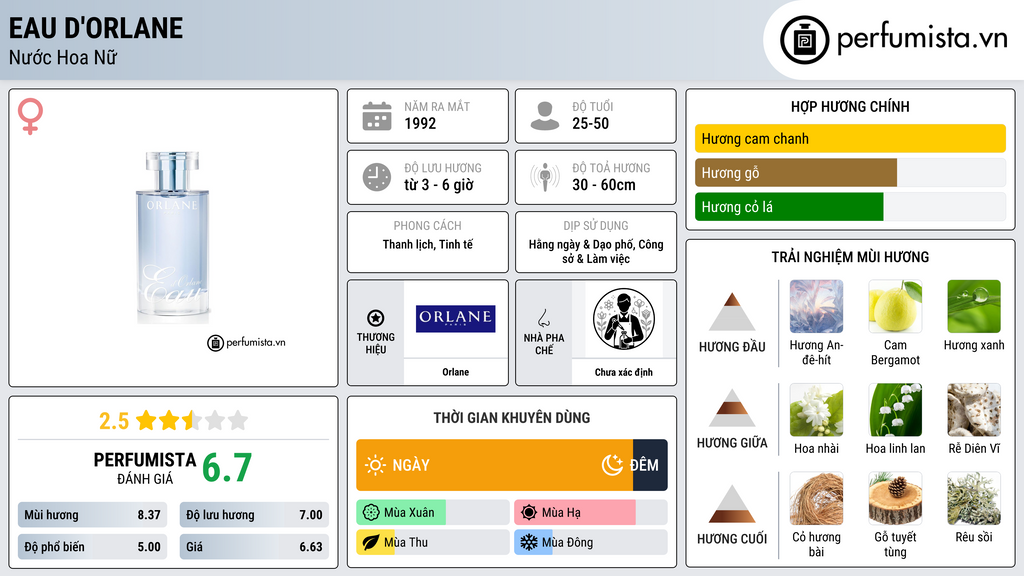The image size is (1024, 576).
Task: Click the 2.5 star rating number
Action: coord(114,421)
